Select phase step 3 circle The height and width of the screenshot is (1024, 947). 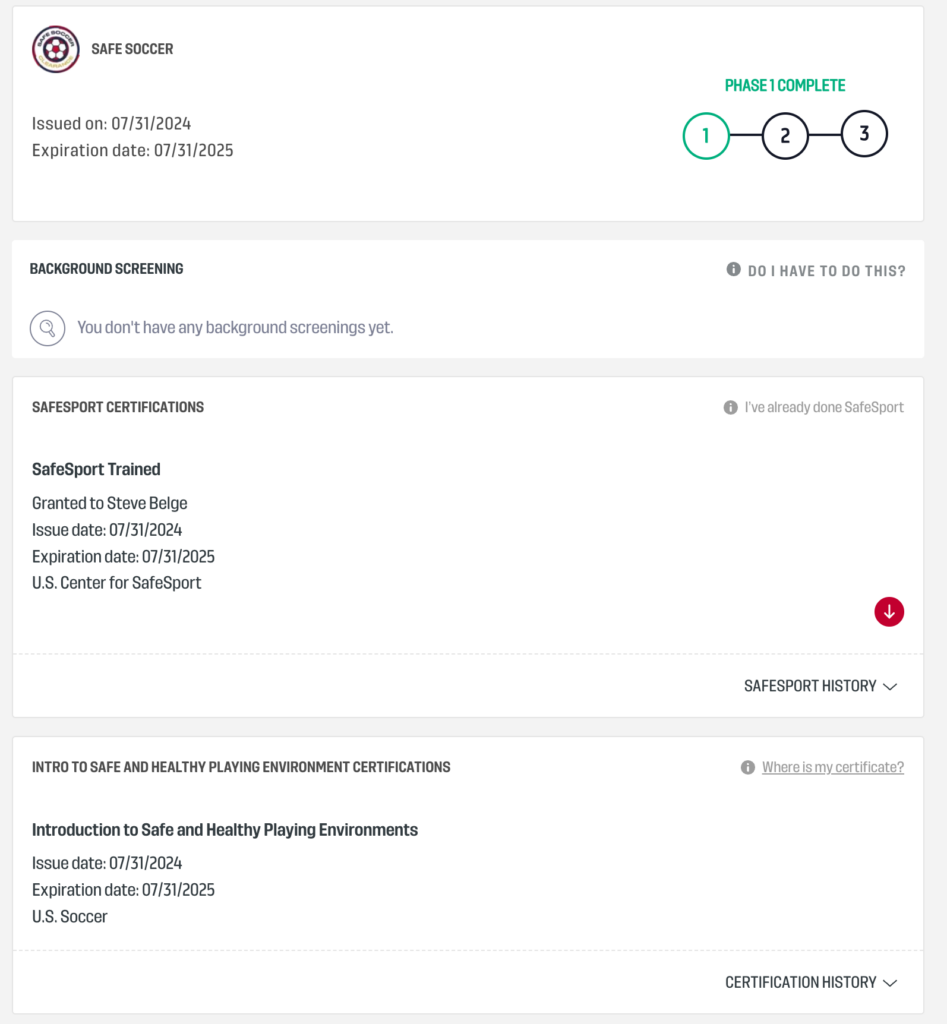(864, 134)
